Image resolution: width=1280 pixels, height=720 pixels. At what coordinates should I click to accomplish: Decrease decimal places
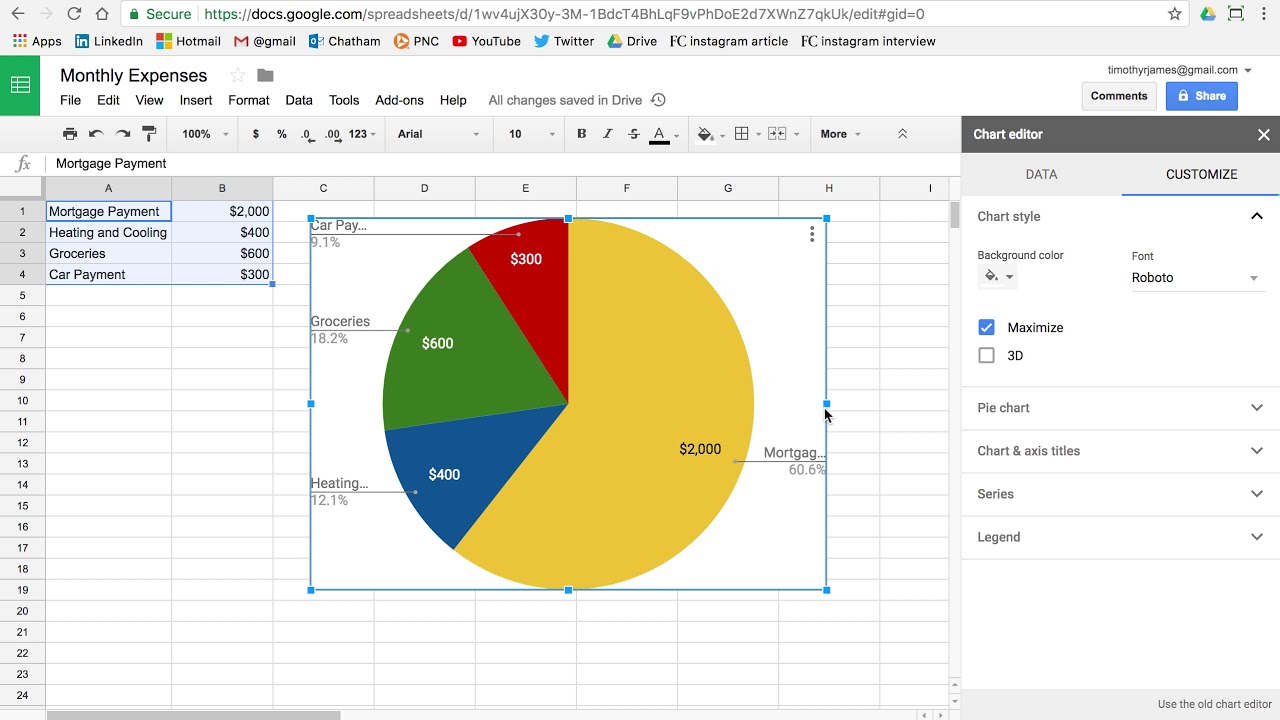tap(306, 134)
